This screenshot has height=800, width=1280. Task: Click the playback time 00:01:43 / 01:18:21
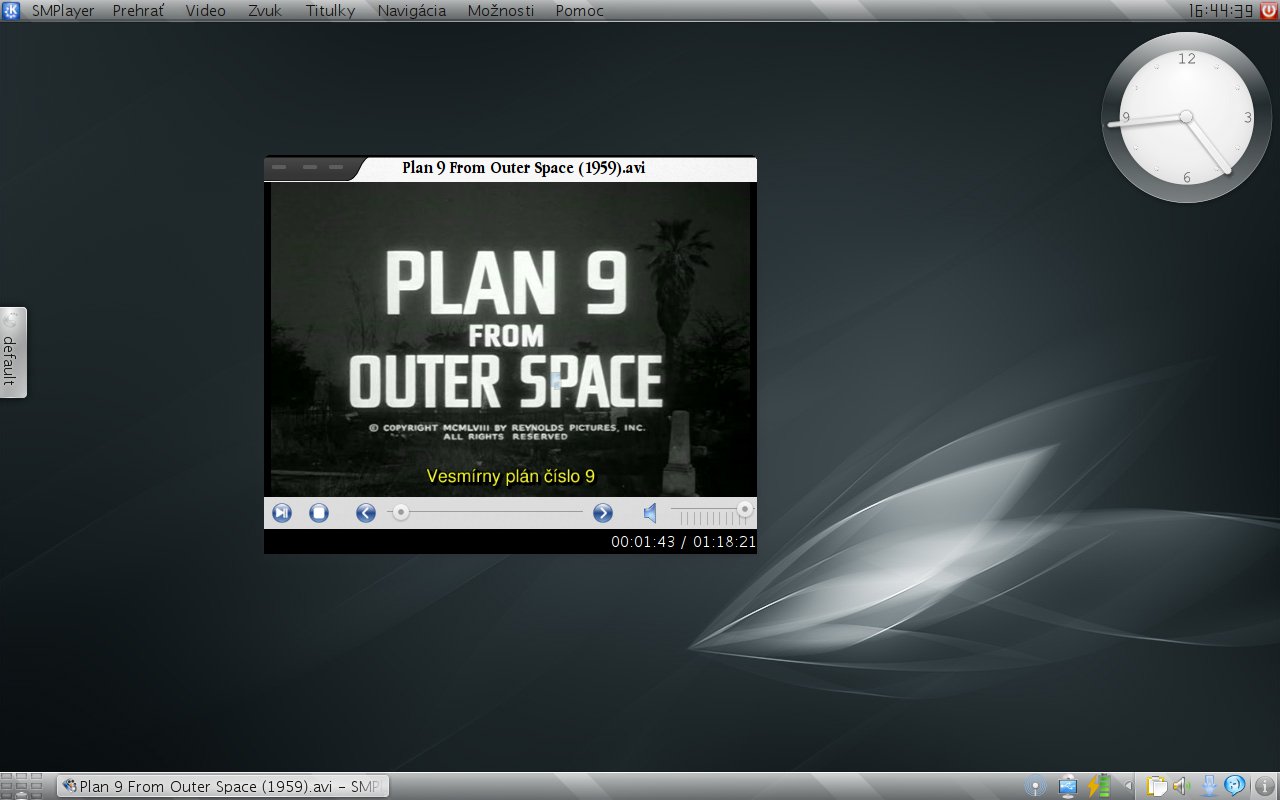coord(684,541)
